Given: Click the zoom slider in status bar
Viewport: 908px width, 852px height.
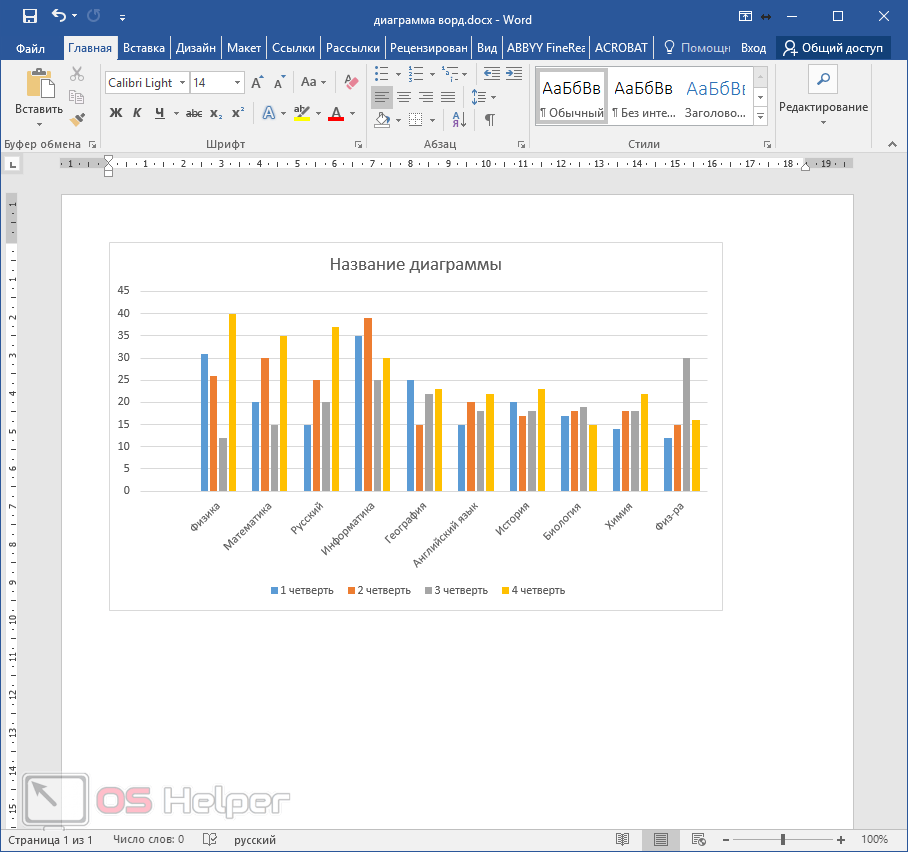Looking at the screenshot, I should click(783, 840).
